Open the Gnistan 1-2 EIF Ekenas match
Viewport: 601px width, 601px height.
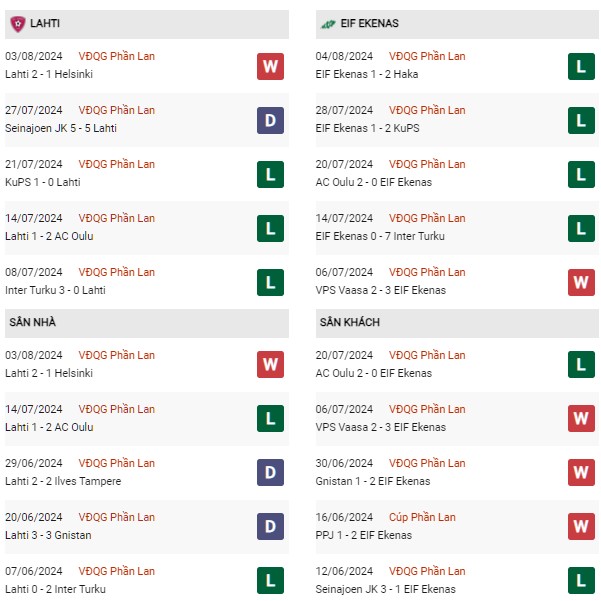tap(373, 481)
